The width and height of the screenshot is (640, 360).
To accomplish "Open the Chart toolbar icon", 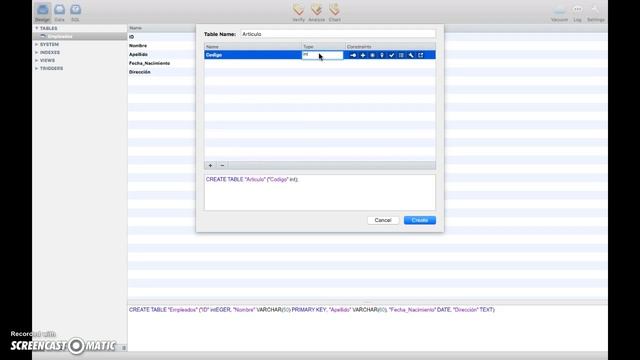I will tap(335, 12).
